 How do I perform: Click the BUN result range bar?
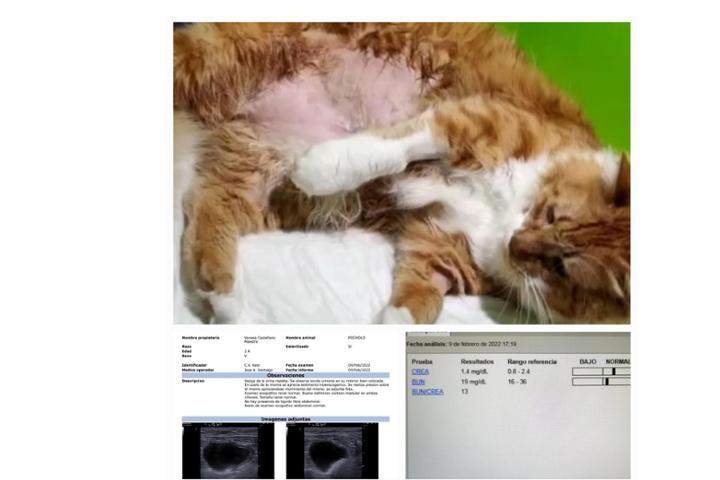click(601, 382)
